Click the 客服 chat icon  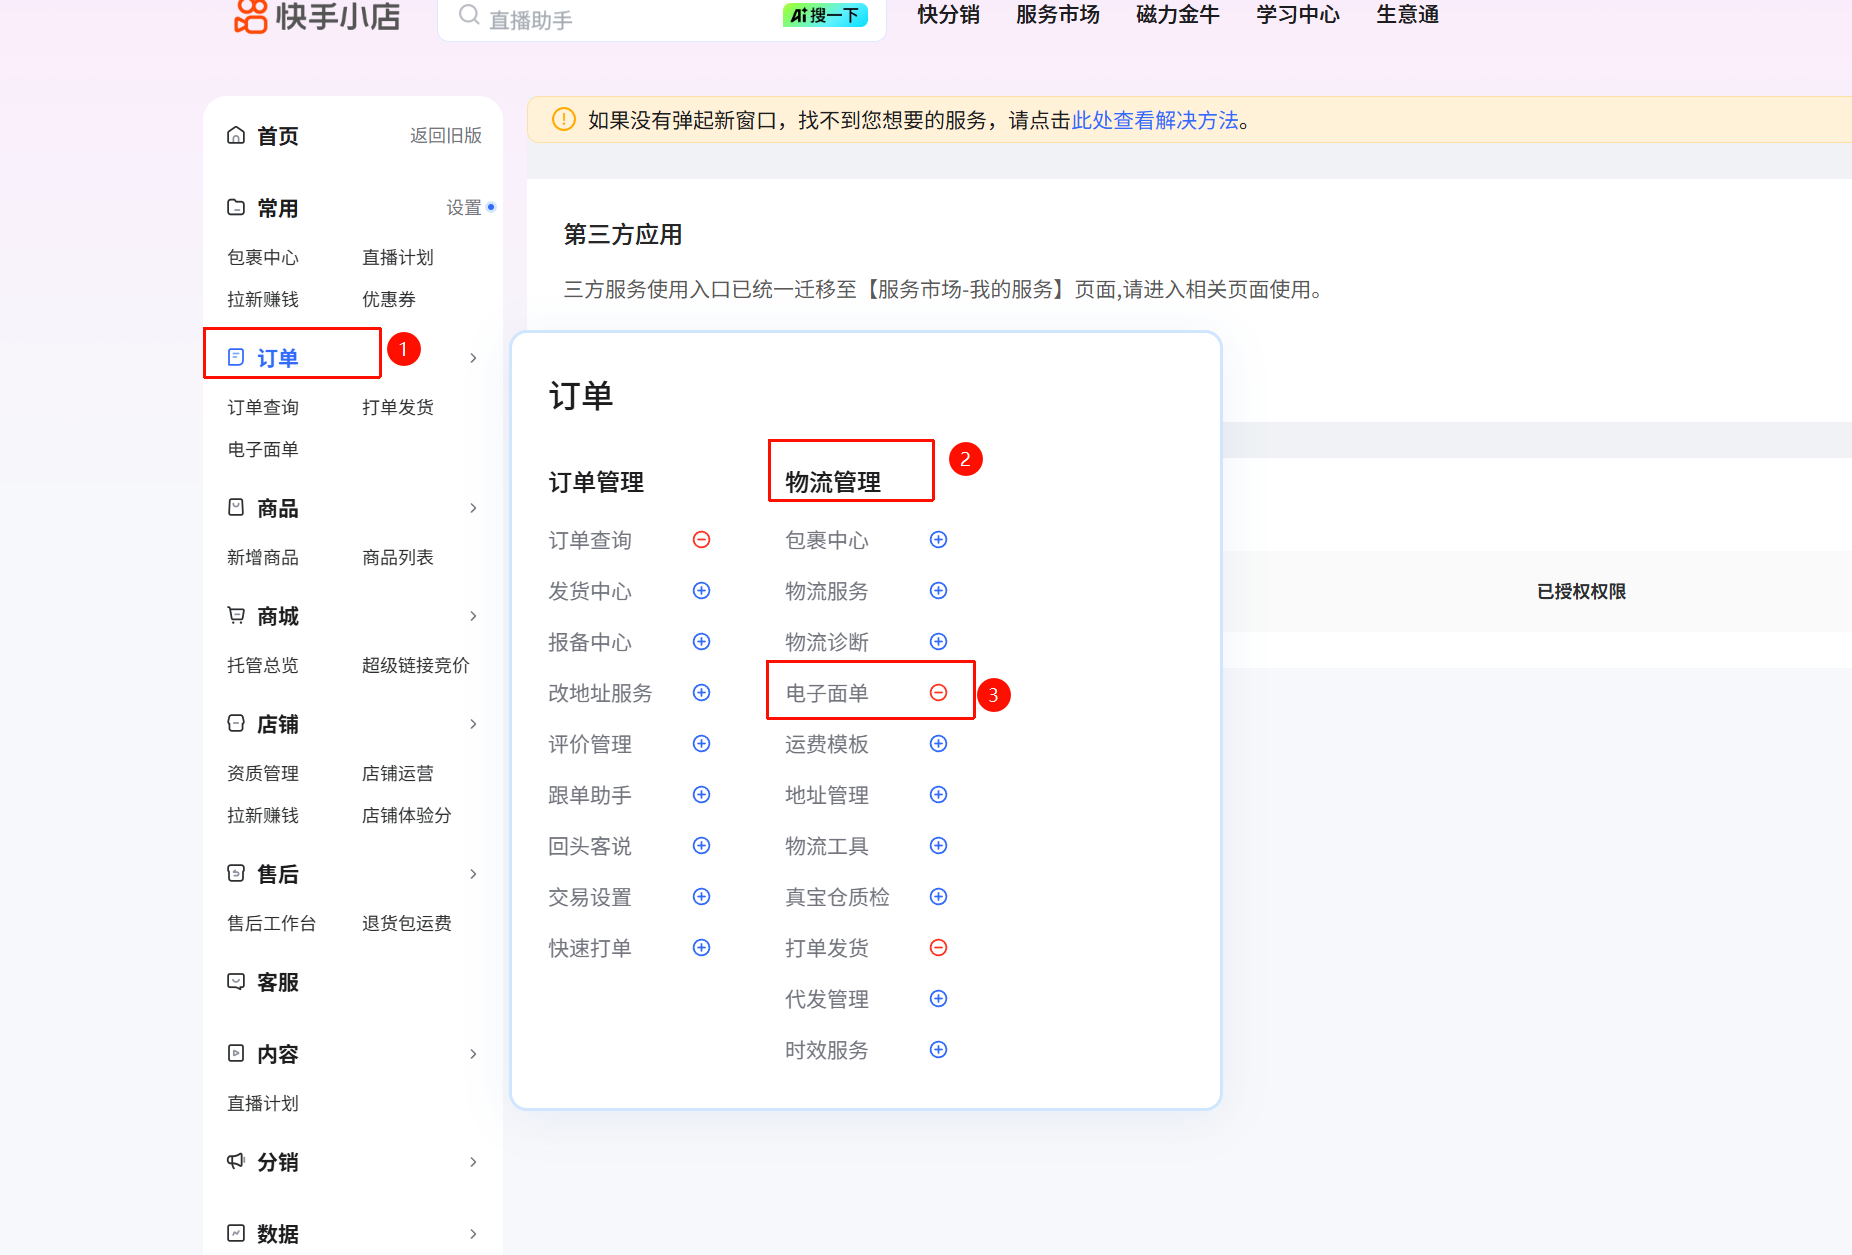coord(236,982)
